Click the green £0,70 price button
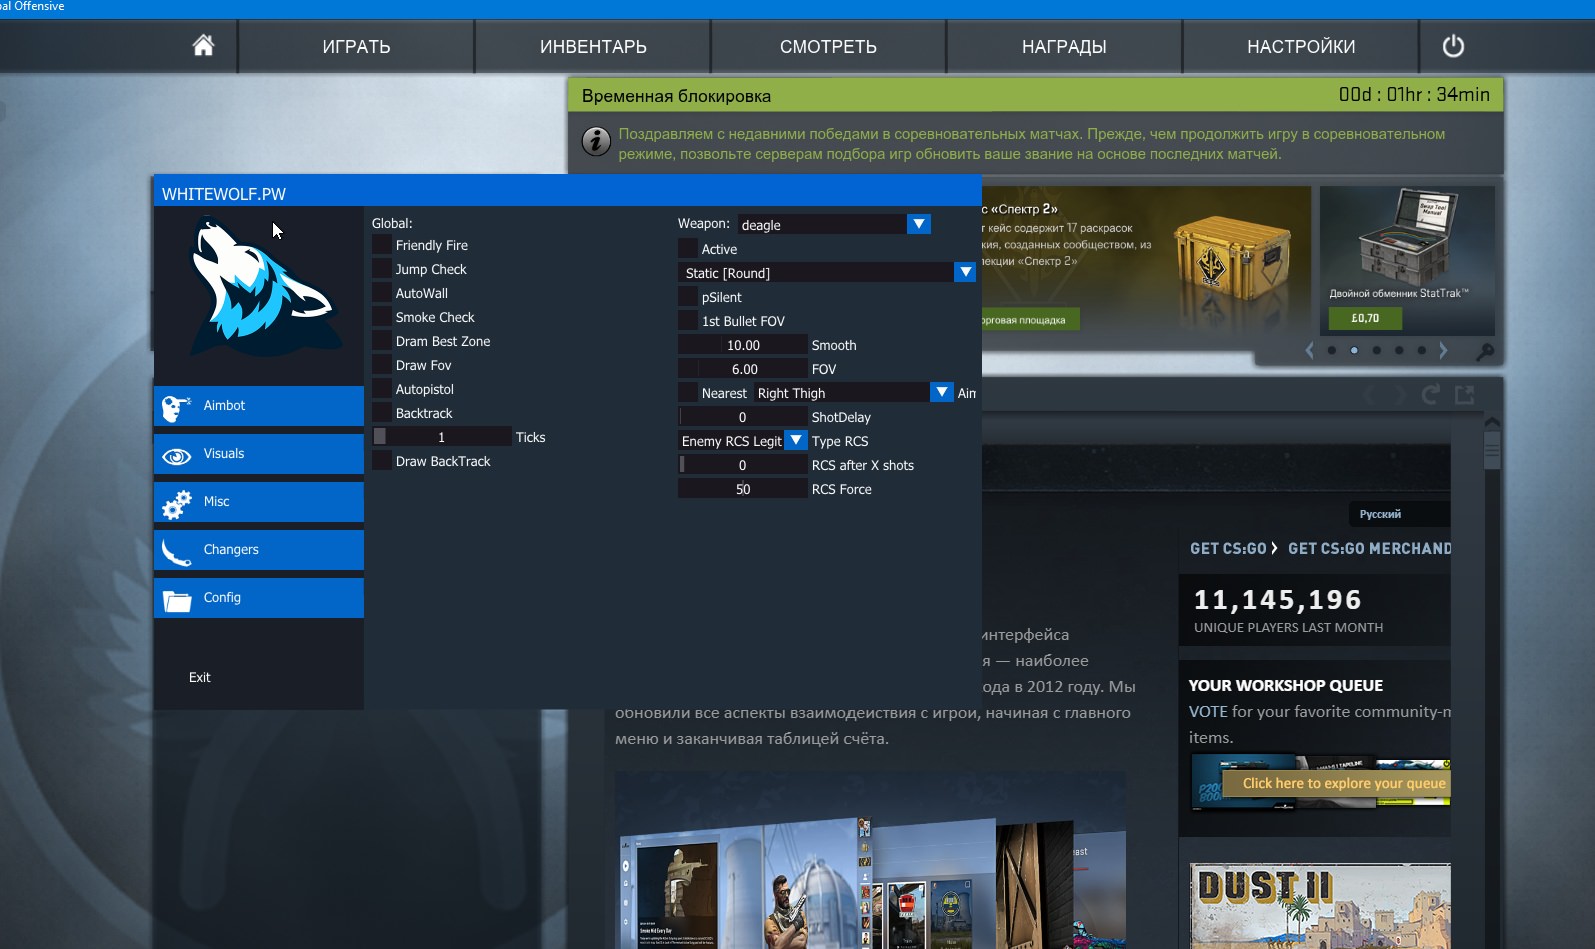Viewport: 1595px width, 949px height. [1364, 318]
